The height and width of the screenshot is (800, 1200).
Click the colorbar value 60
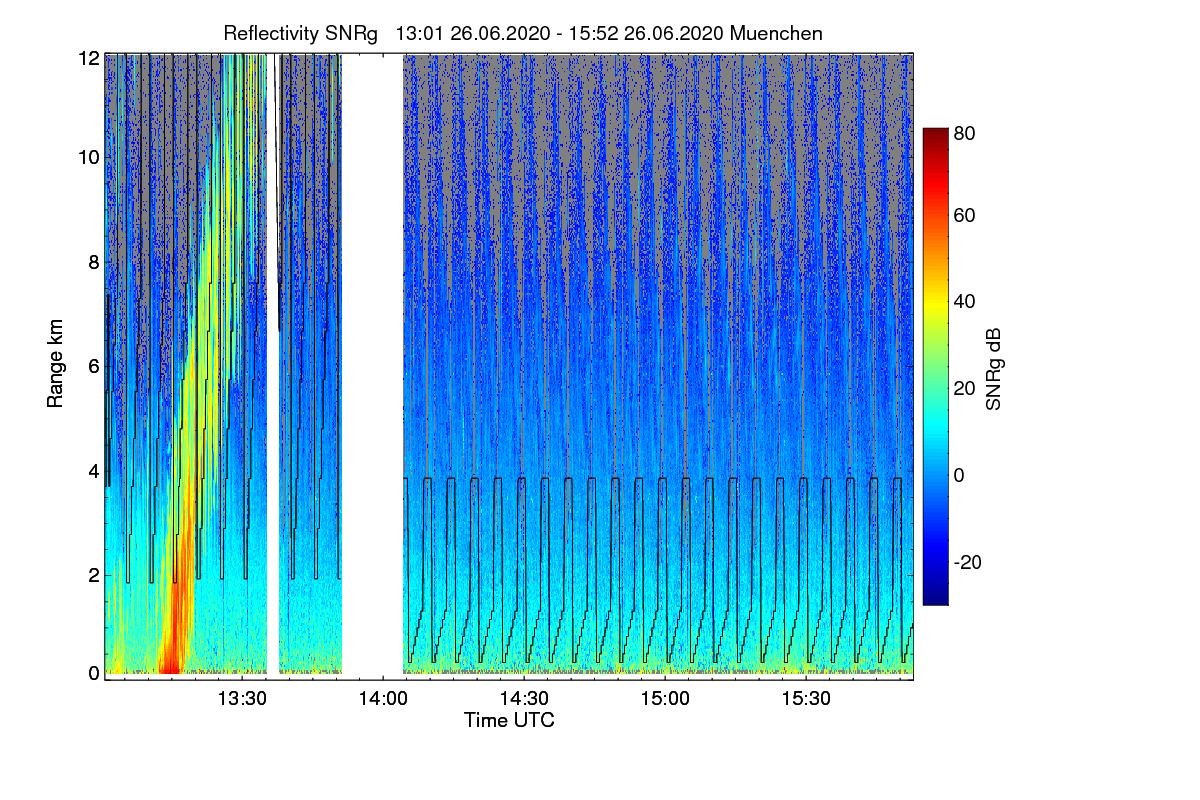965,215
